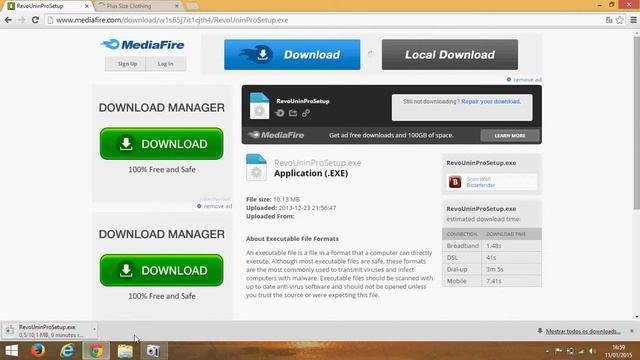Click the address bar URL
Viewport: 640px width, 360px height.
pos(172,20)
